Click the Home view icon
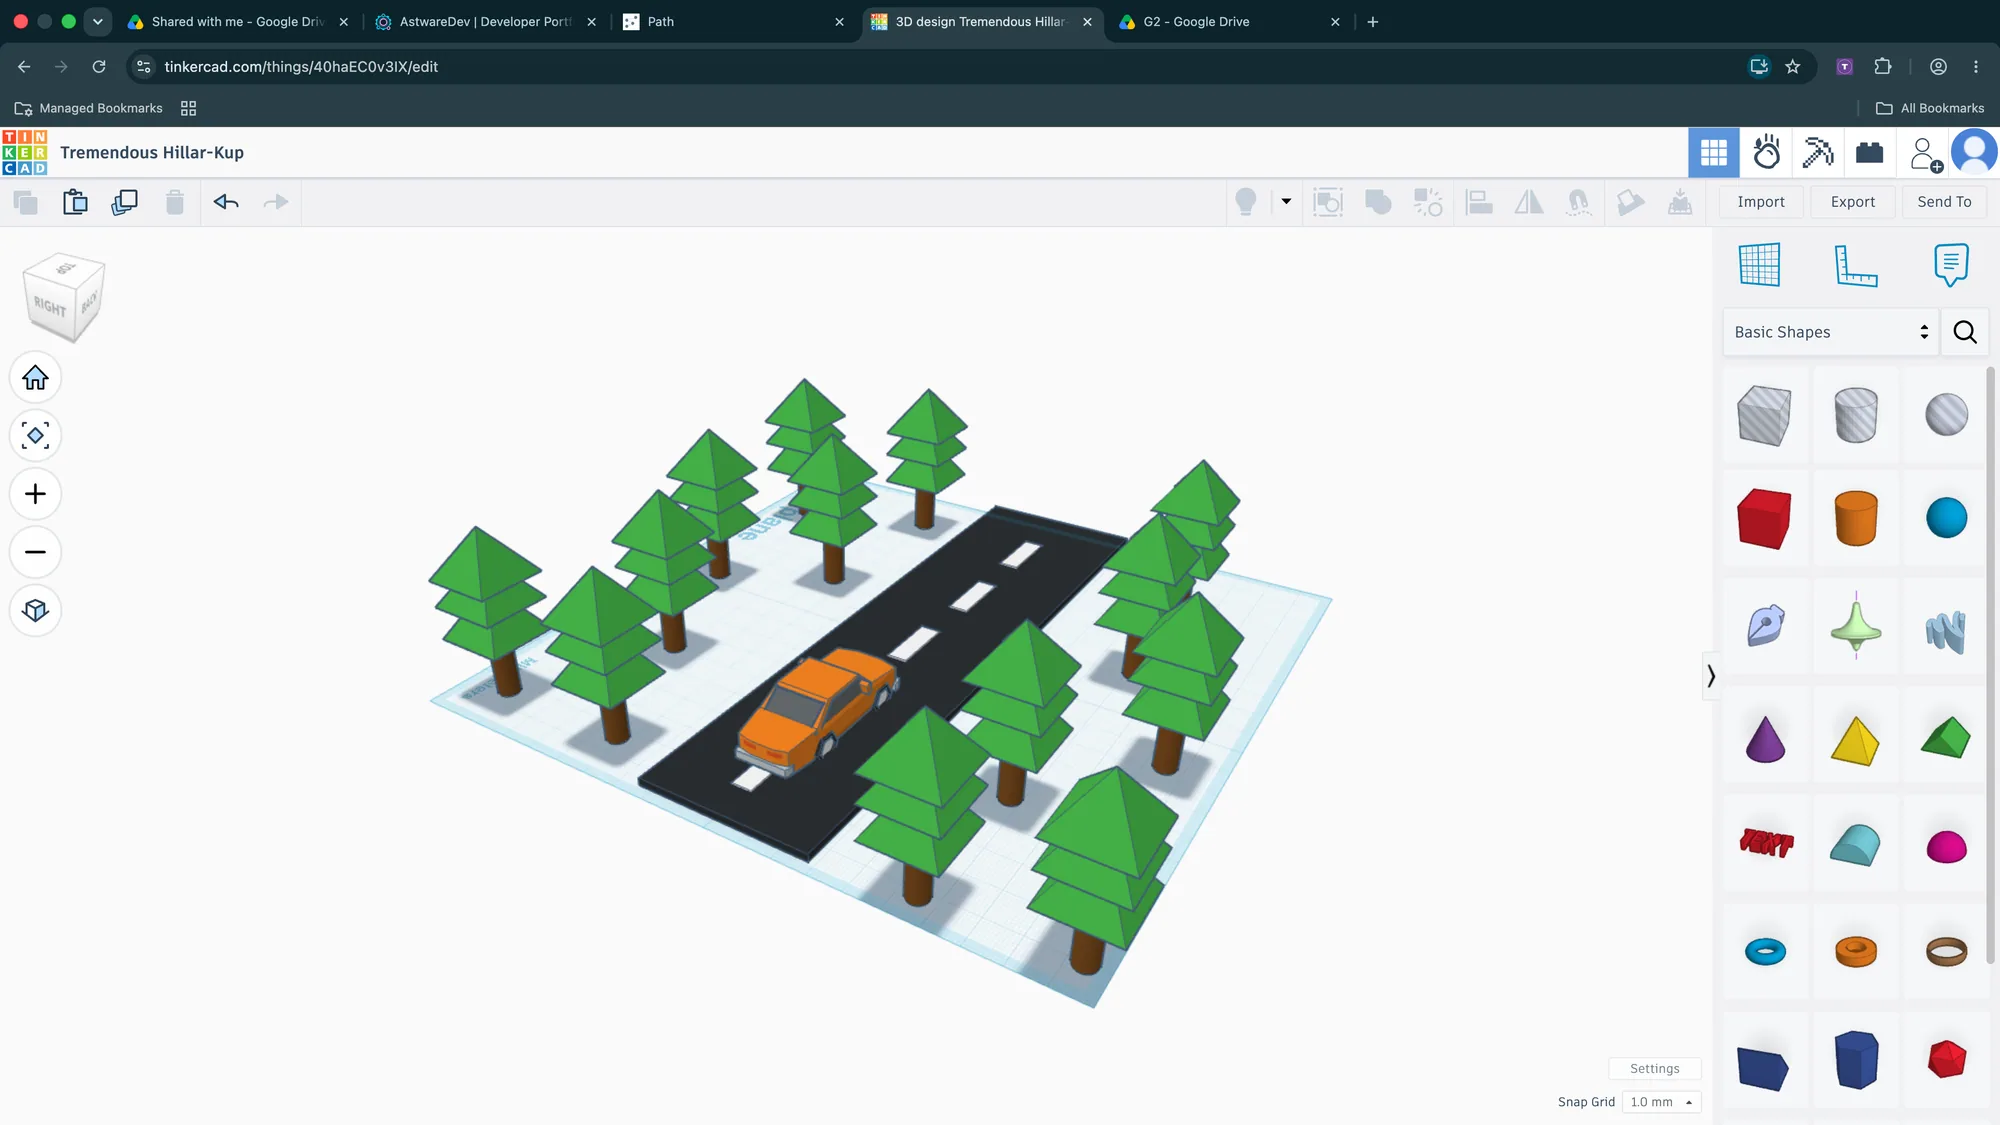Viewport: 2000px width, 1125px height. [x=35, y=378]
